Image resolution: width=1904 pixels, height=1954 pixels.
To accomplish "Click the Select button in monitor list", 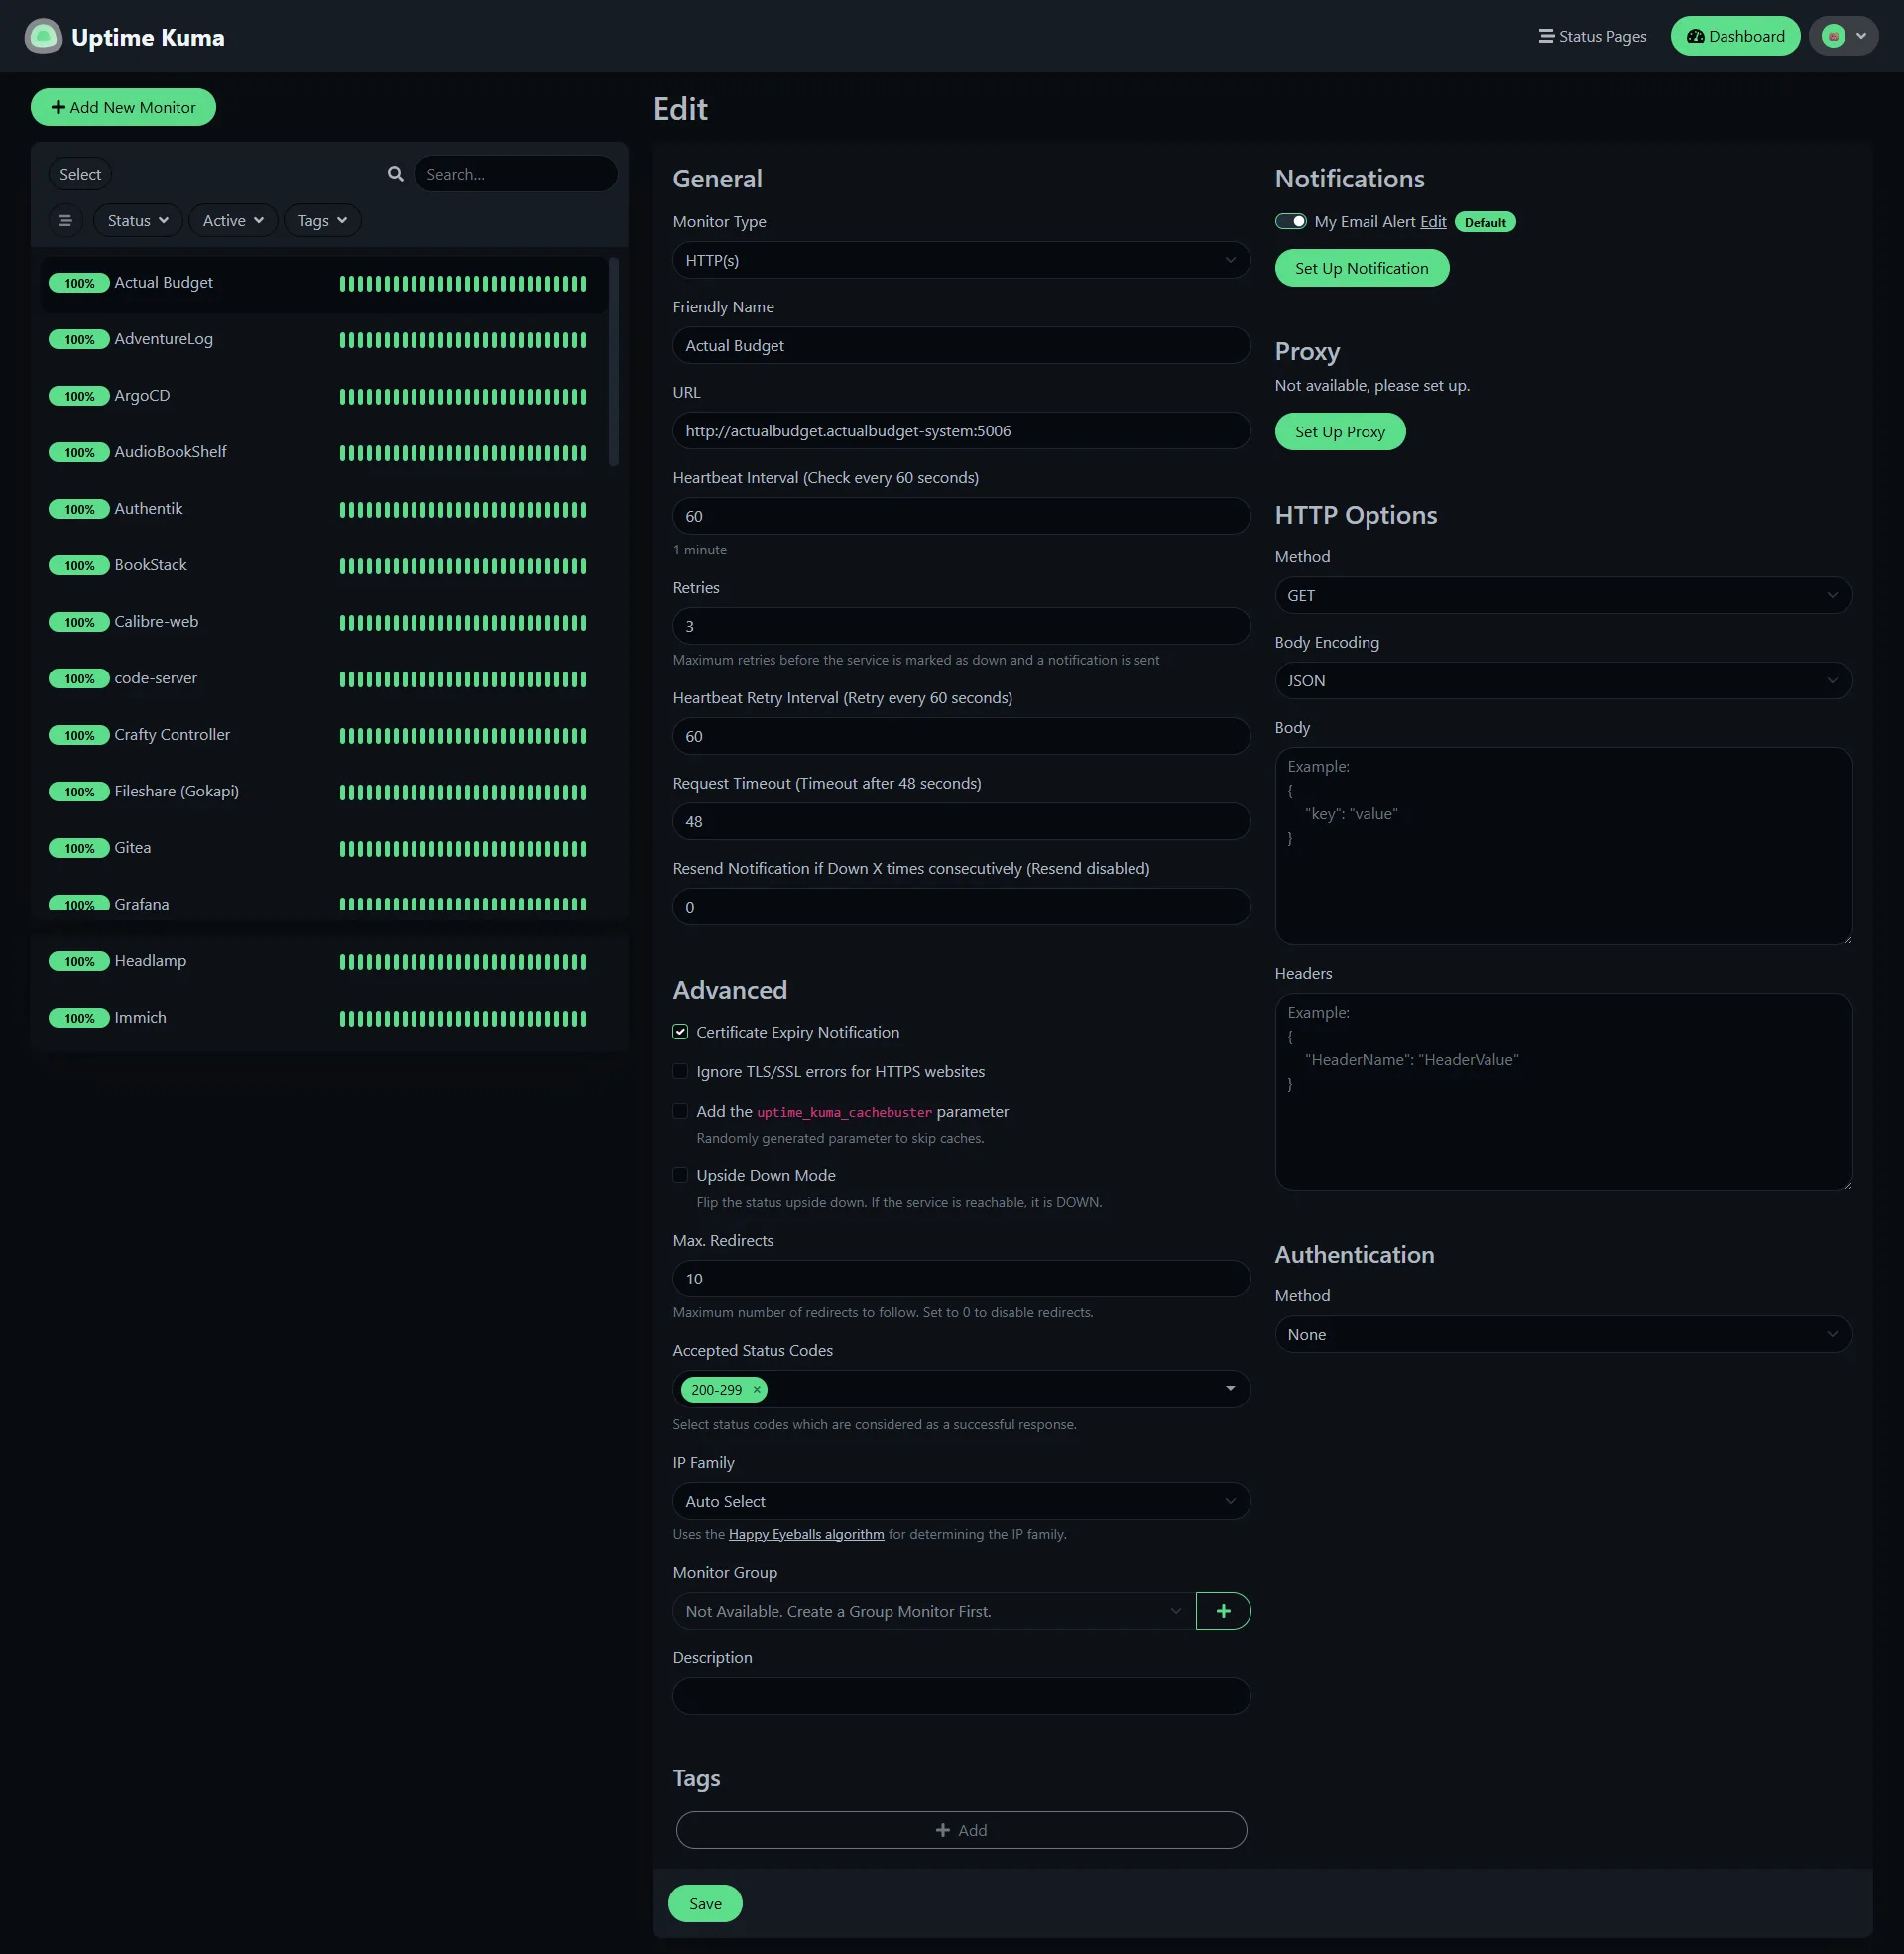I will [80, 174].
